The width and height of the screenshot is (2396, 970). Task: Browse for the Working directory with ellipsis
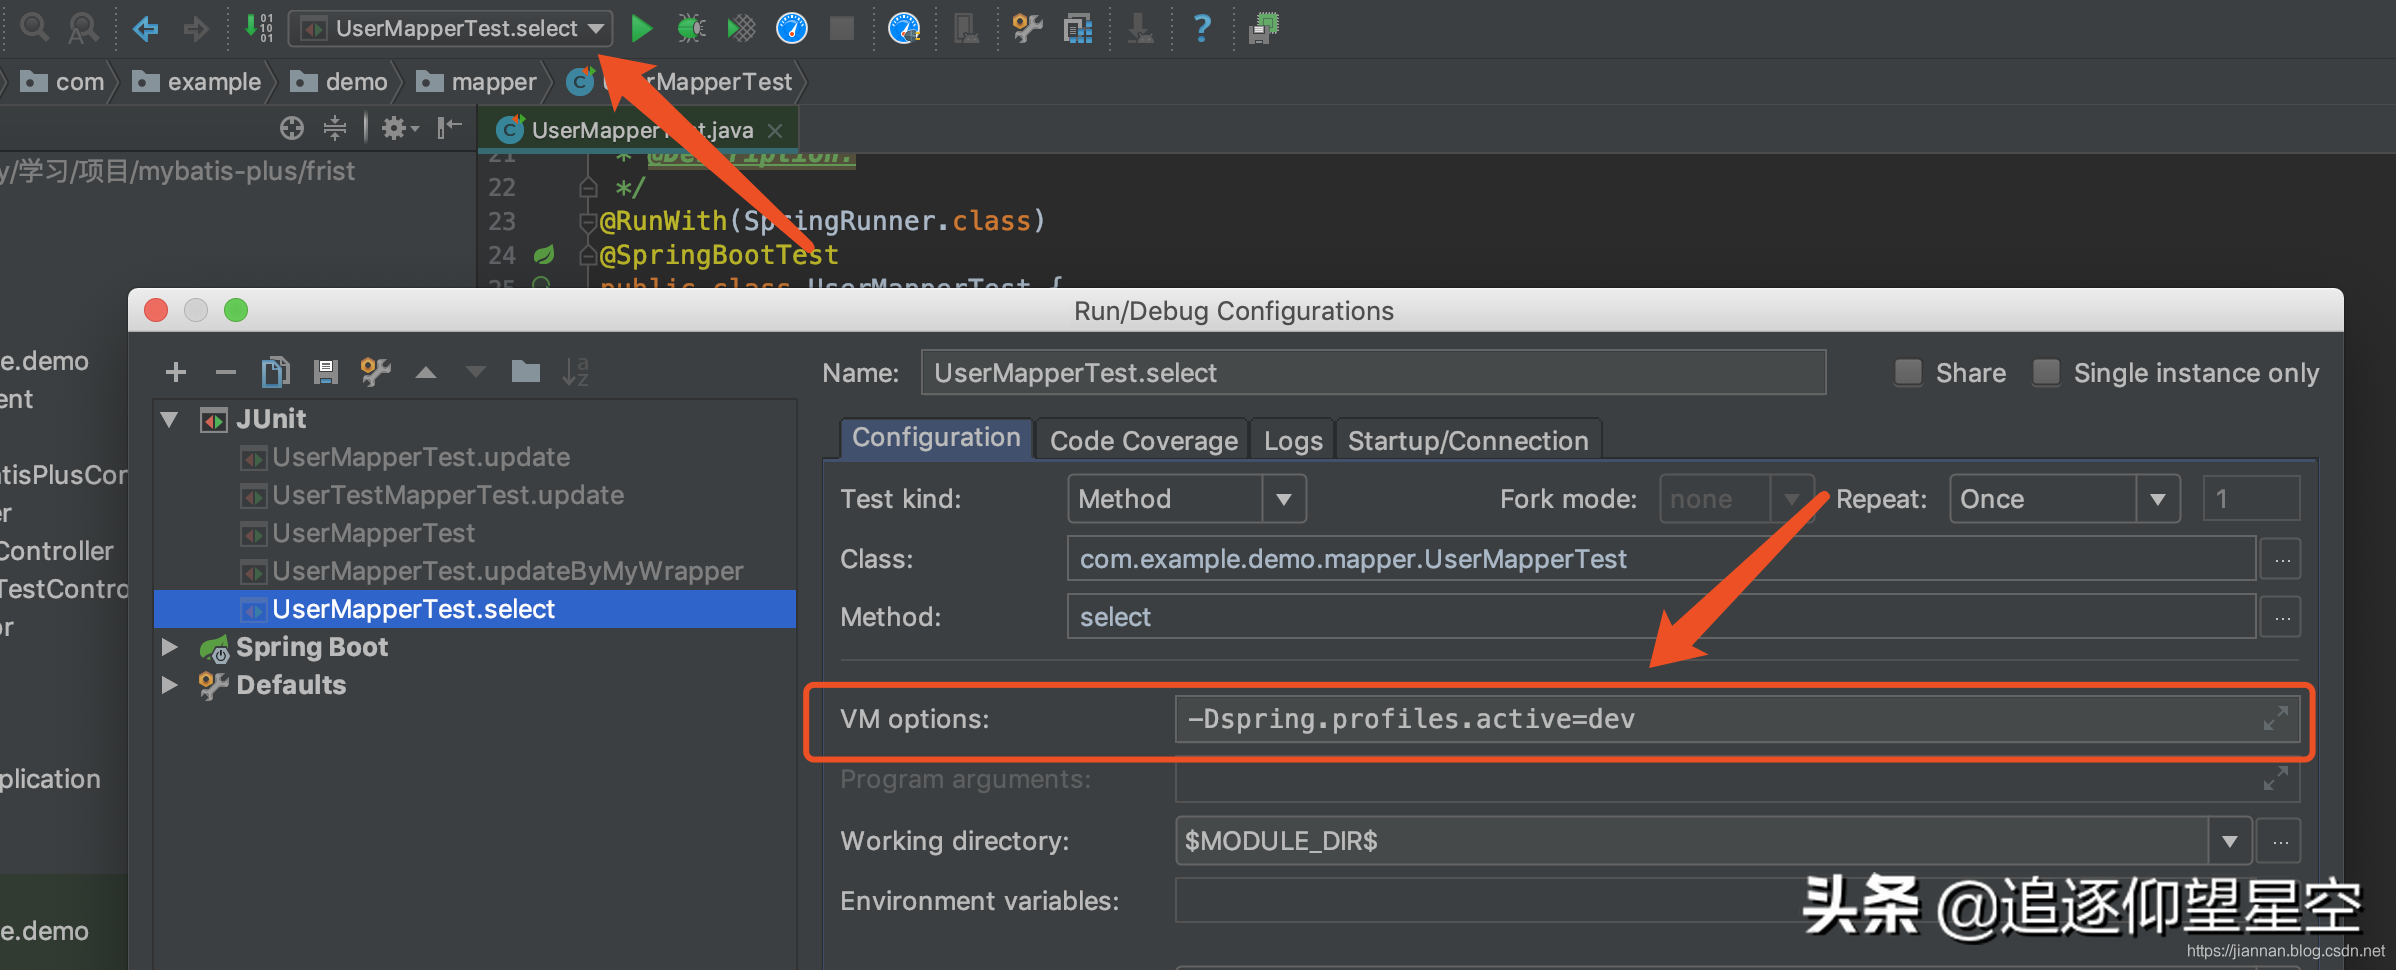click(x=2280, y=842)
